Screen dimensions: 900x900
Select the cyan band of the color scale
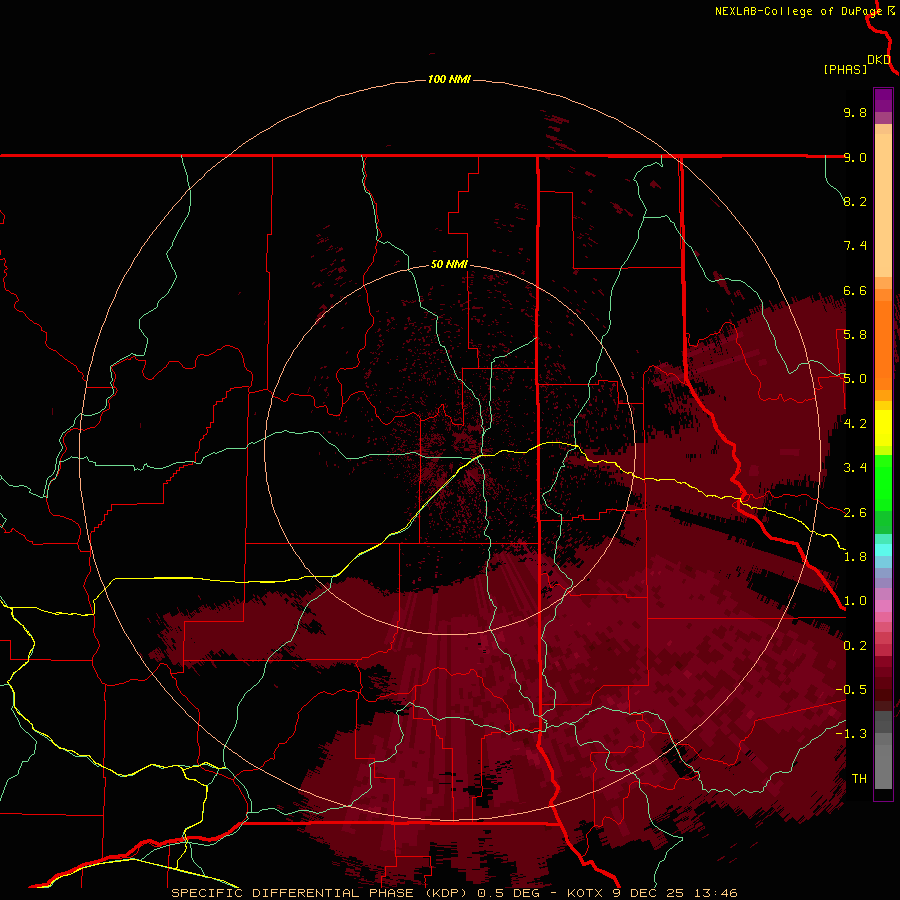tap(883, 550)
